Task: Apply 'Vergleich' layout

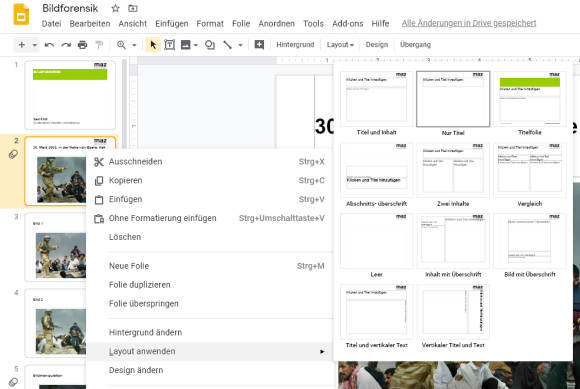Action: click(x=530, y=175)
